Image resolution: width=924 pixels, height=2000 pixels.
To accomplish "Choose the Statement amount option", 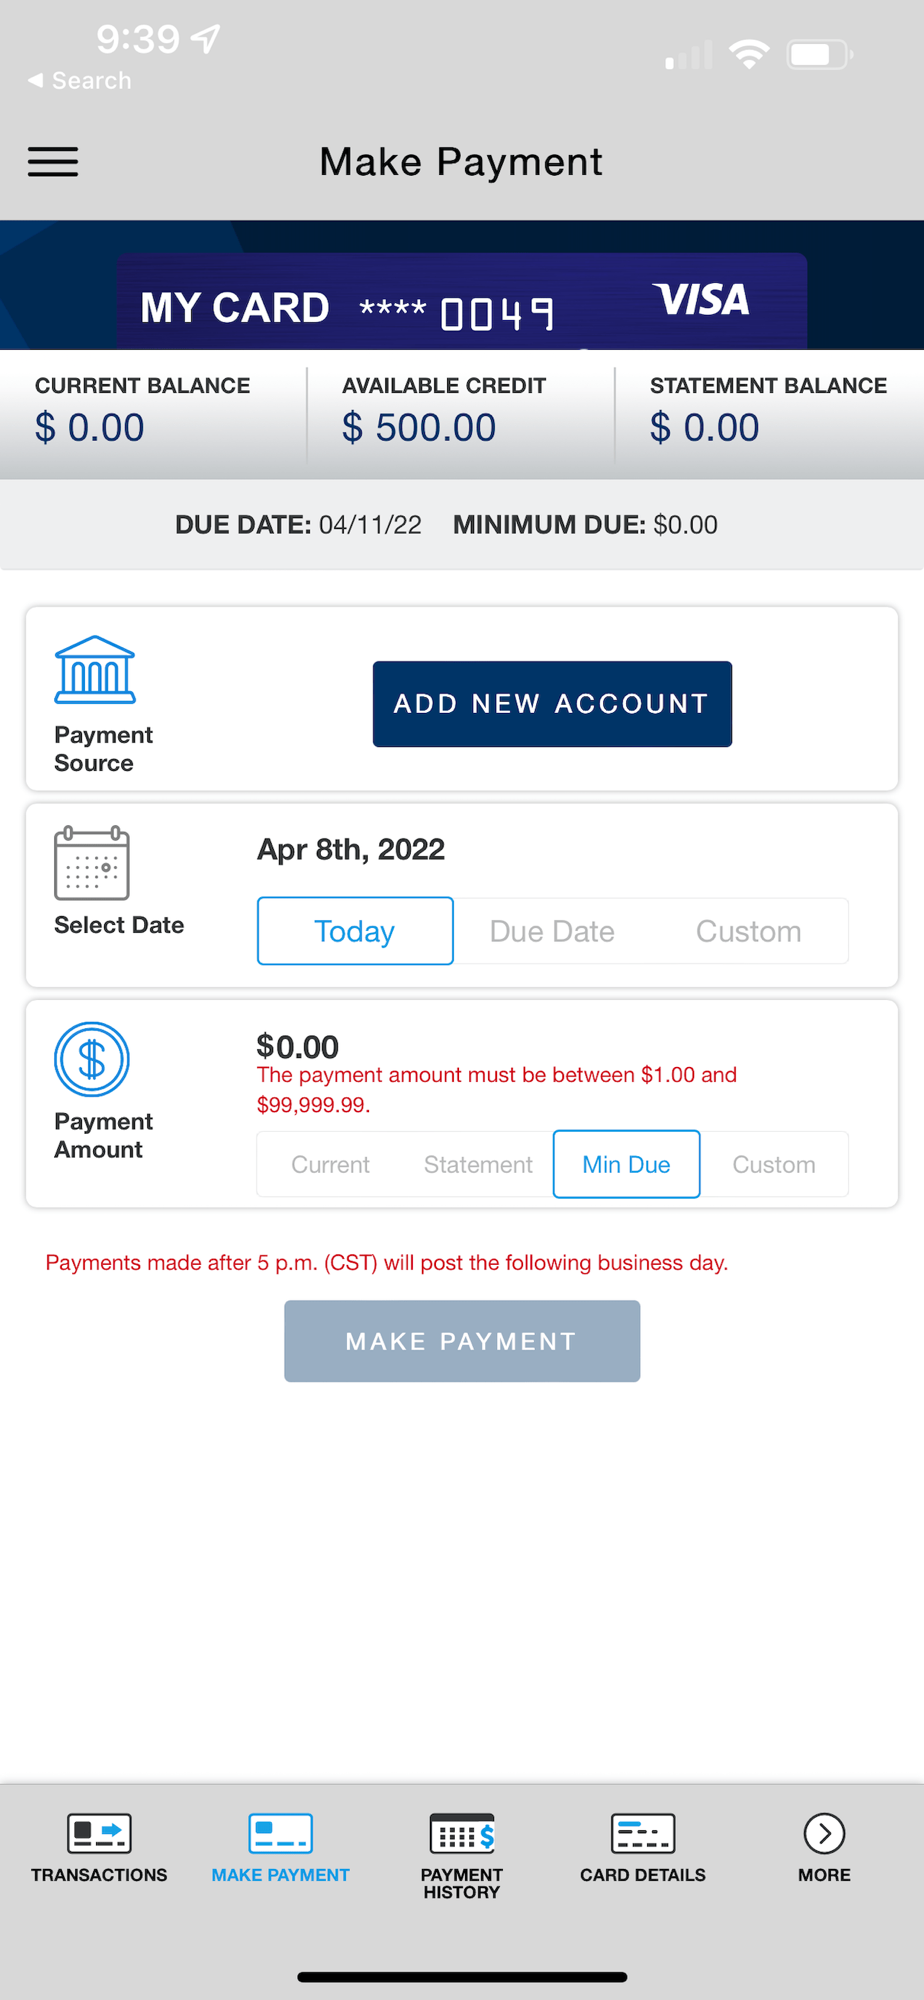I will tap(478, 1164).
